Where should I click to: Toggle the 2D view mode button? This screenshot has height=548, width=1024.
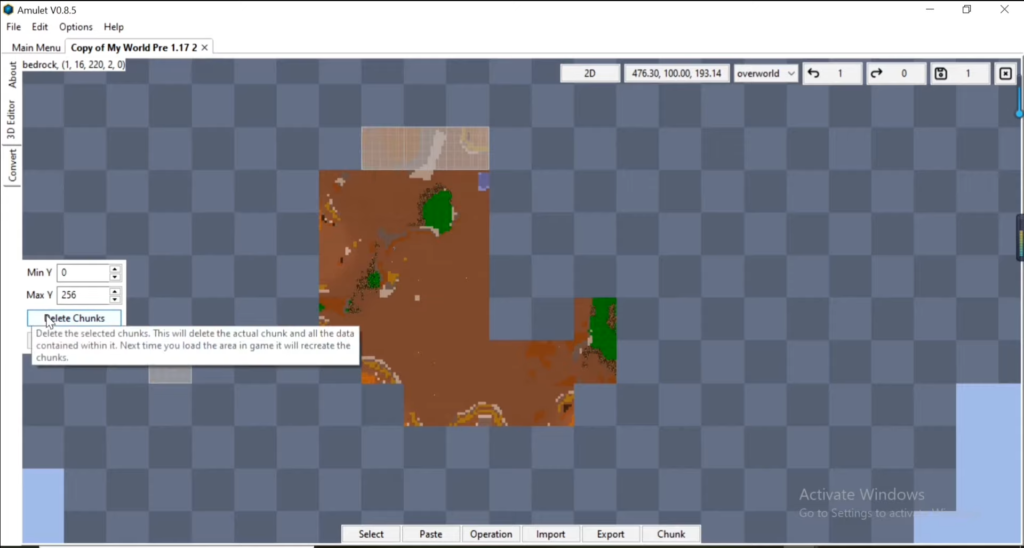coord(590,74)
